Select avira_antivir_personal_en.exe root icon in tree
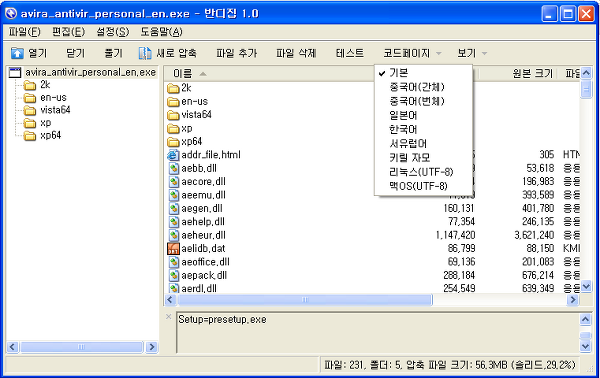Screen dimensions: 600x378 [15, 72]
